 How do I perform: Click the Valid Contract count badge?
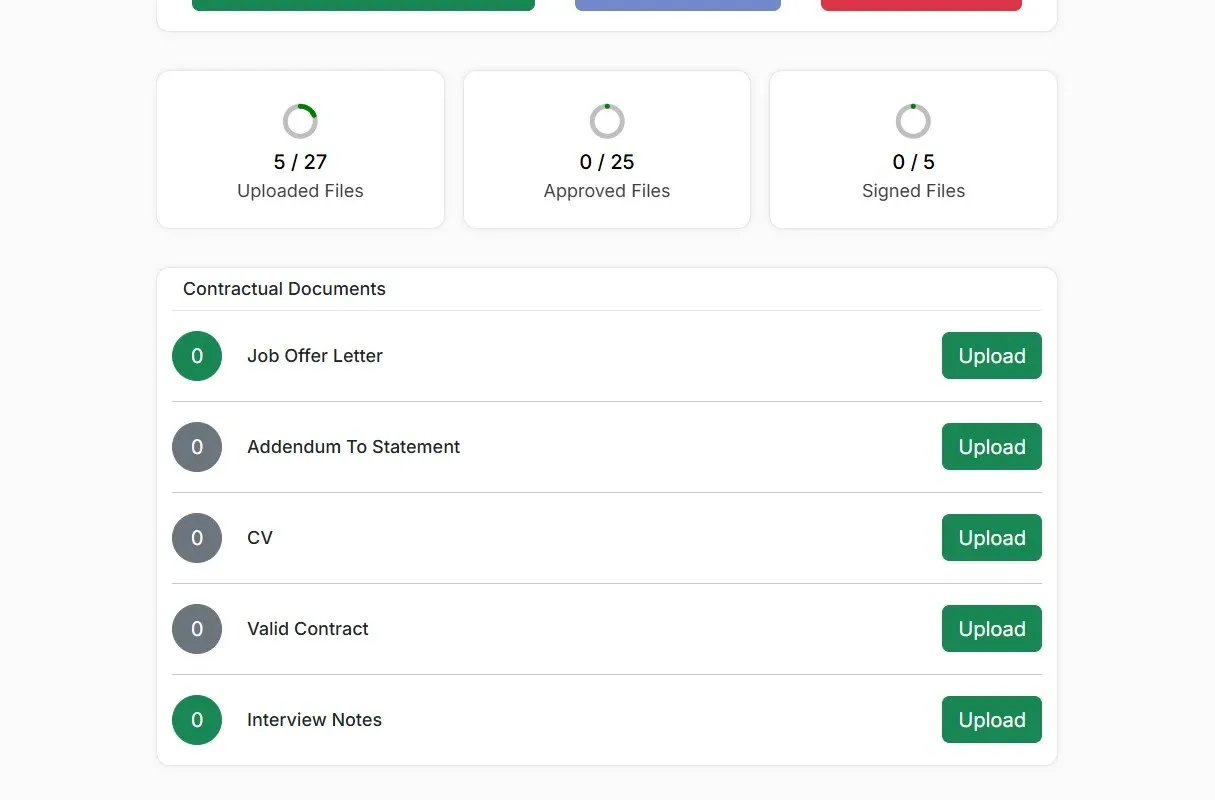click(197, 629)
